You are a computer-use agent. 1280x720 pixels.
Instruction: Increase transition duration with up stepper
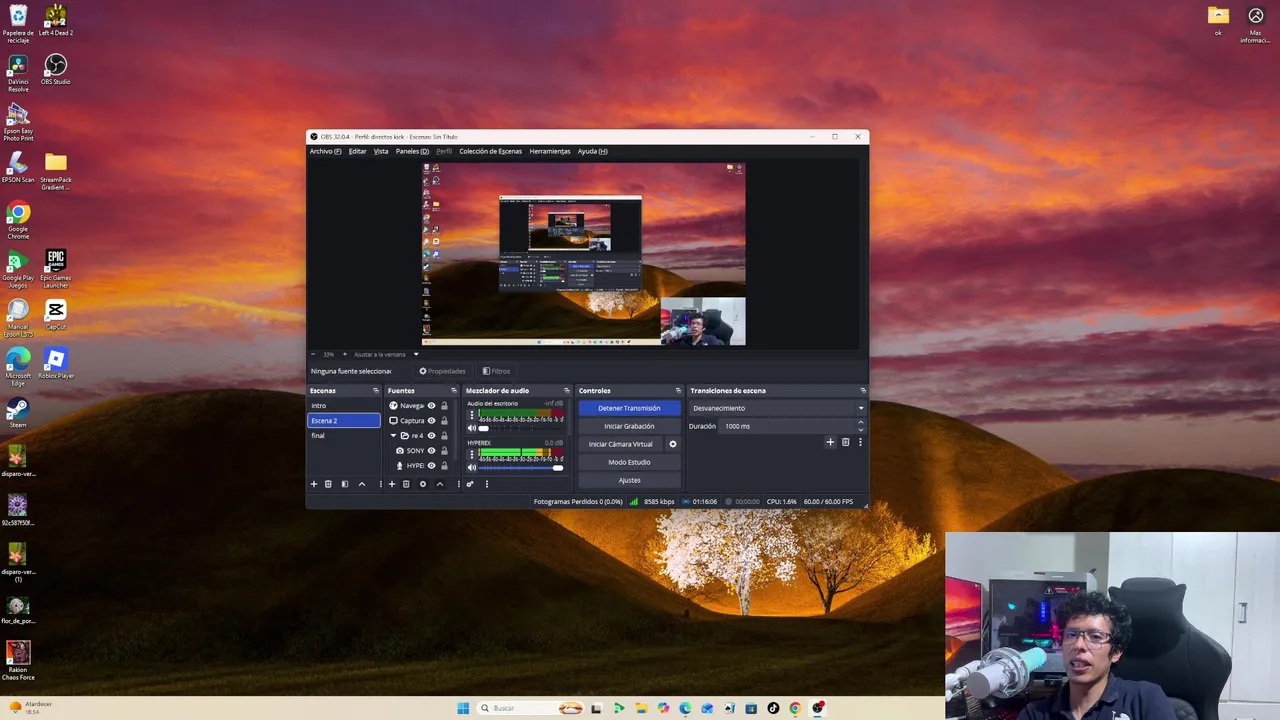coord(860,423)
